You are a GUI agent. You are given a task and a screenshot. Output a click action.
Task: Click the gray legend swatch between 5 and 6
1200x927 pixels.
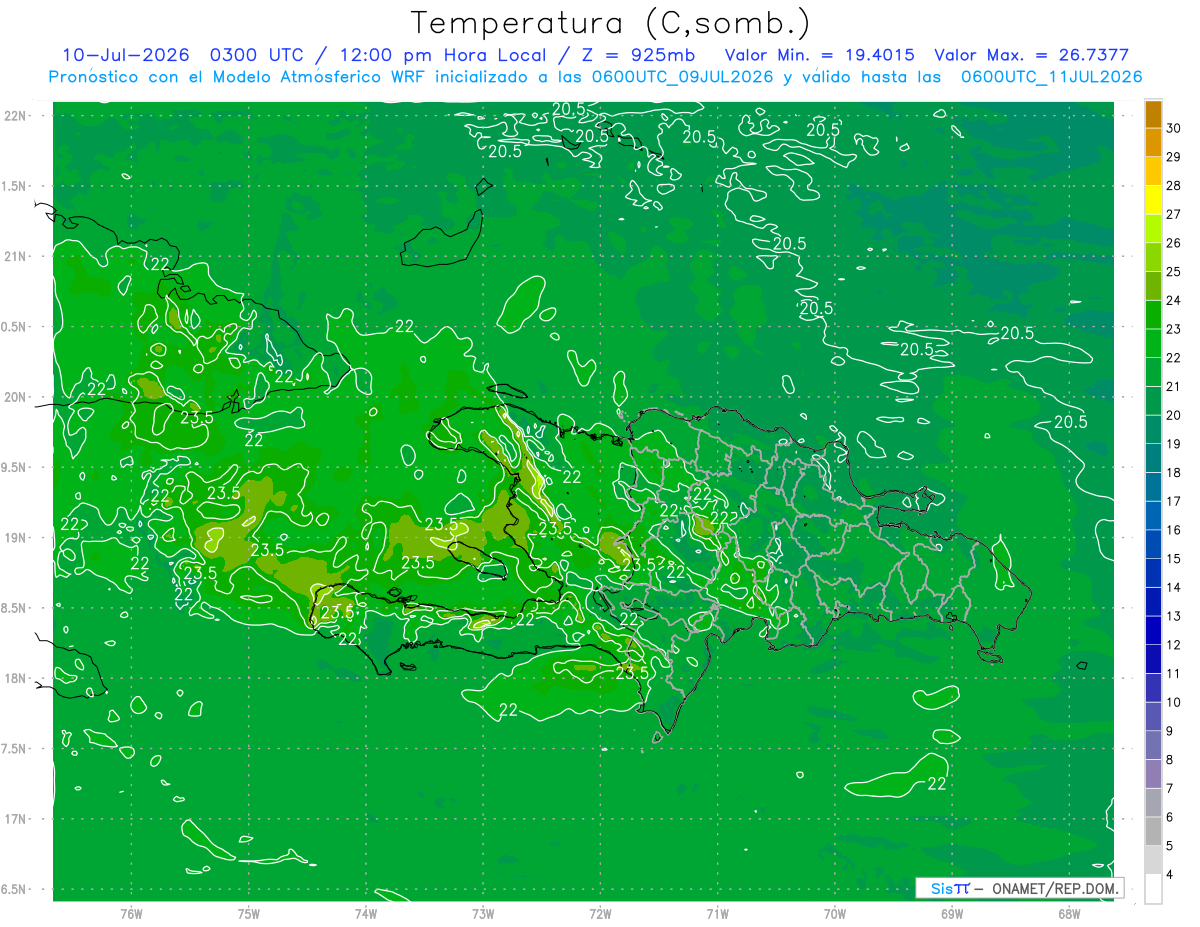pos(1153,831)
